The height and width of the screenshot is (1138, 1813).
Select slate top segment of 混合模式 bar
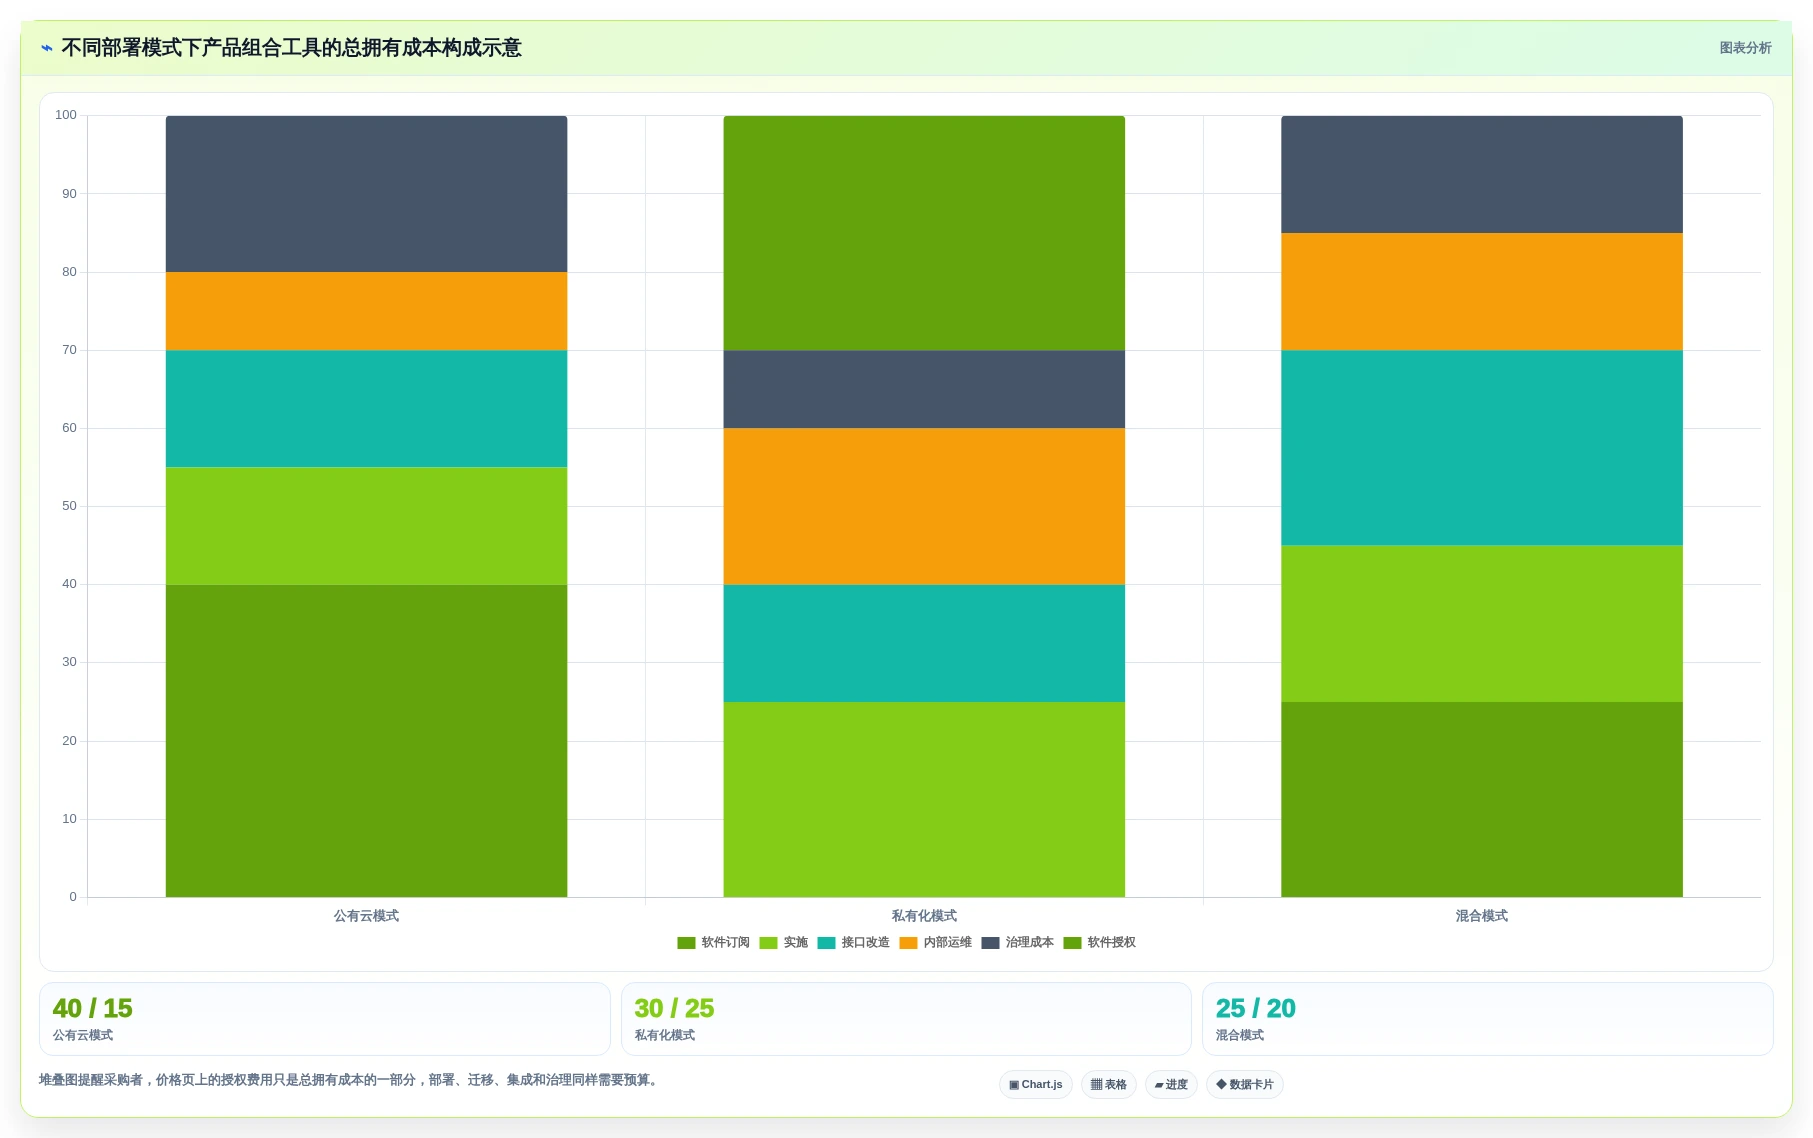(x=1482, y=175)
